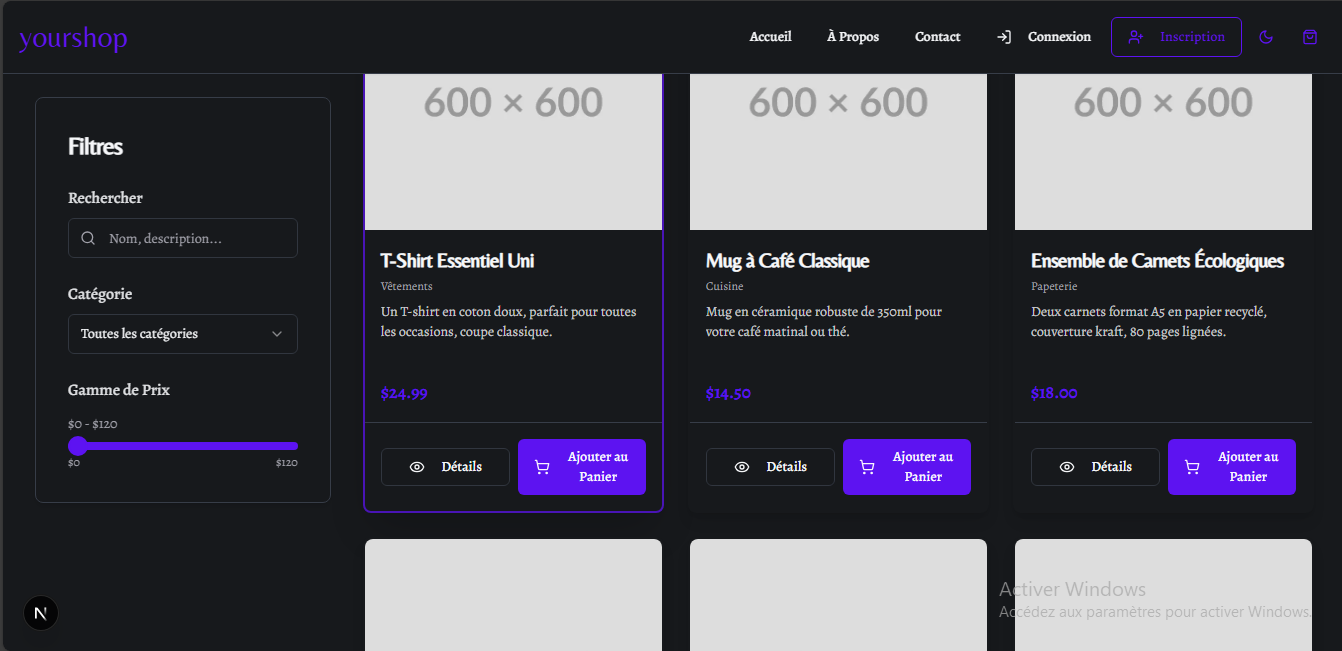Screen dimensions: 1342x651
Task: Go to the Accueil page
Action: coord(770,37)
